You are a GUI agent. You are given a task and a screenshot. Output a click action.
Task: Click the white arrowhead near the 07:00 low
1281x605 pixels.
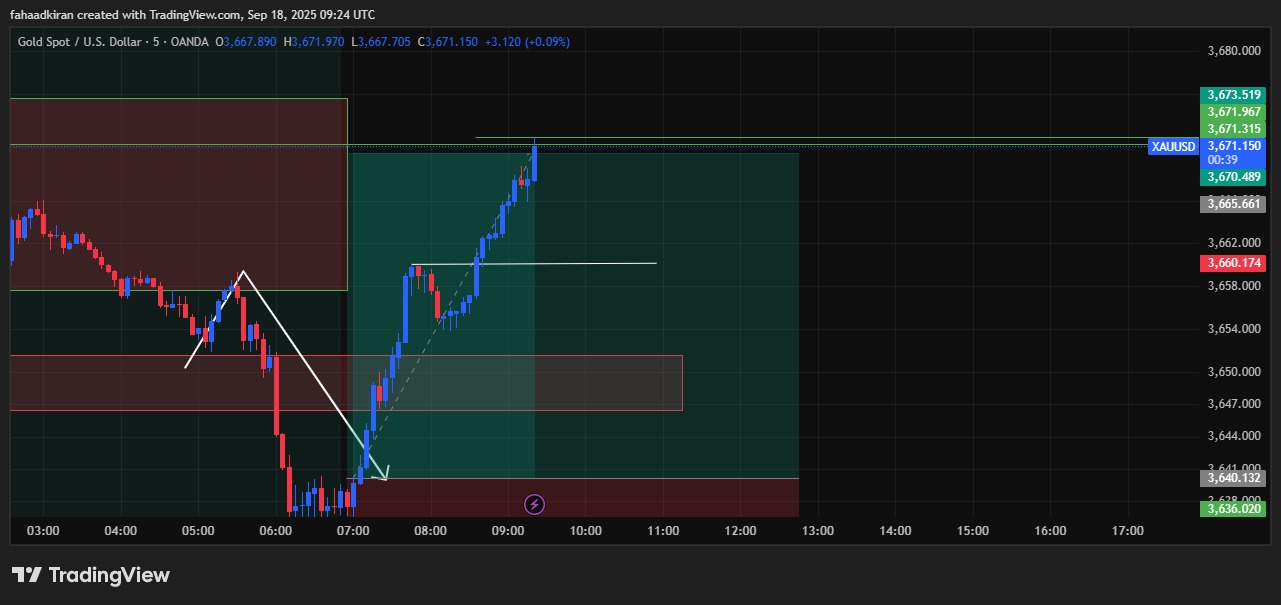point(381,474)
